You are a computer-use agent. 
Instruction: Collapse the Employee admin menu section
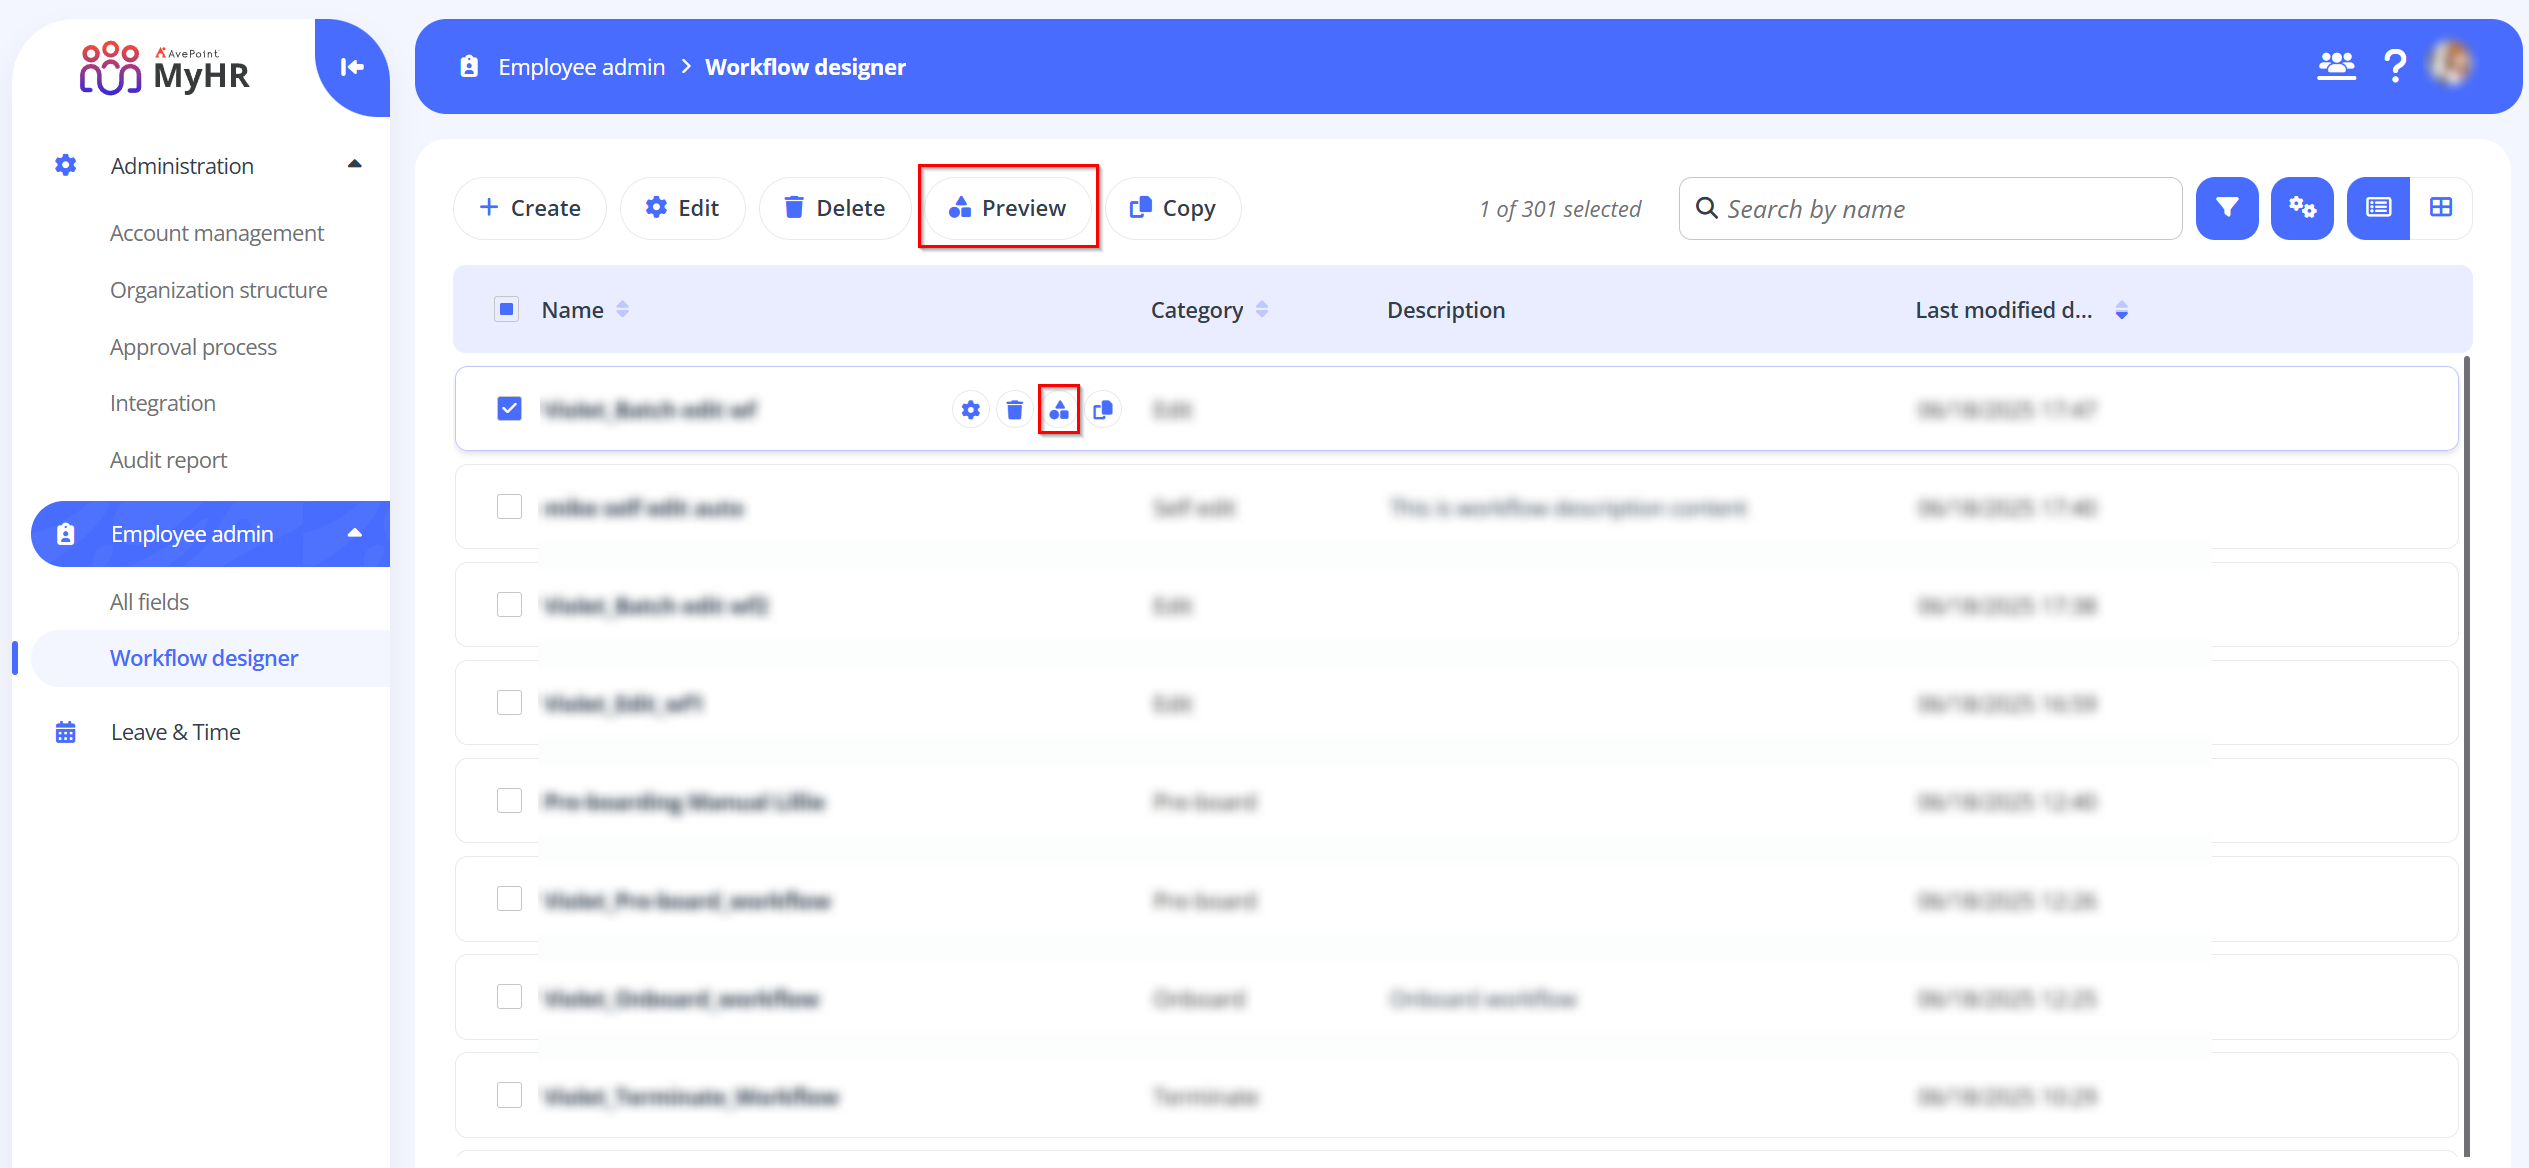click(354, 533)
